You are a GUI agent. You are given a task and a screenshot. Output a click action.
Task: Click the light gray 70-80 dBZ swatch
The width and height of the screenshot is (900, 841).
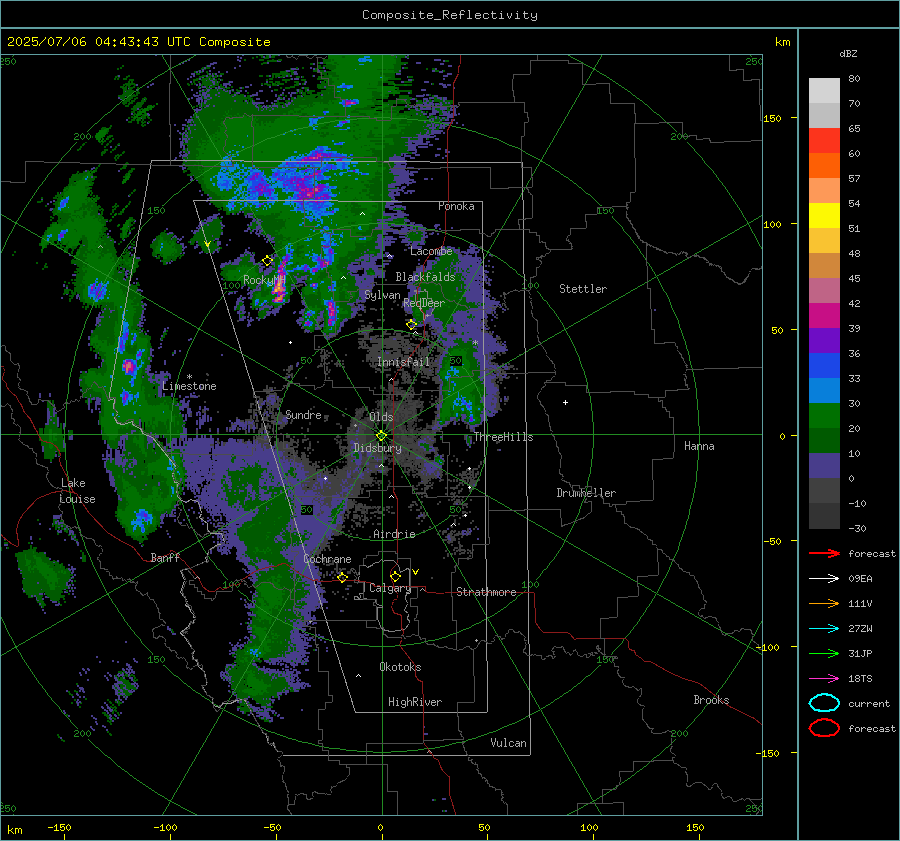[824, 91]
